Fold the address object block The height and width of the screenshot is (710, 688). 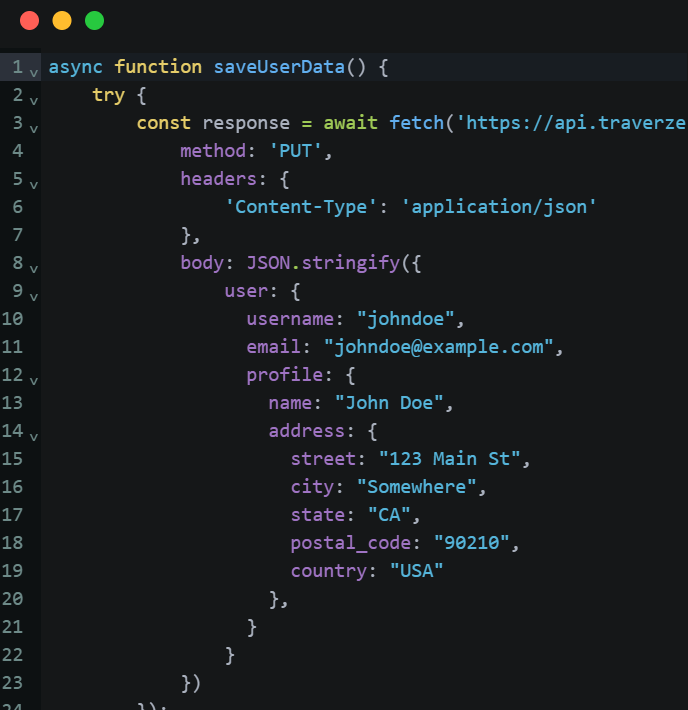coord(34,436)
